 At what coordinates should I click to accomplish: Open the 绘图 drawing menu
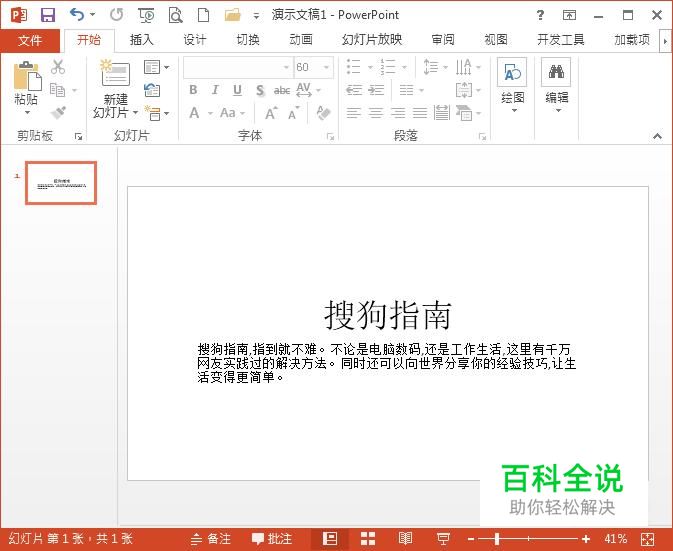click(512, 86)
